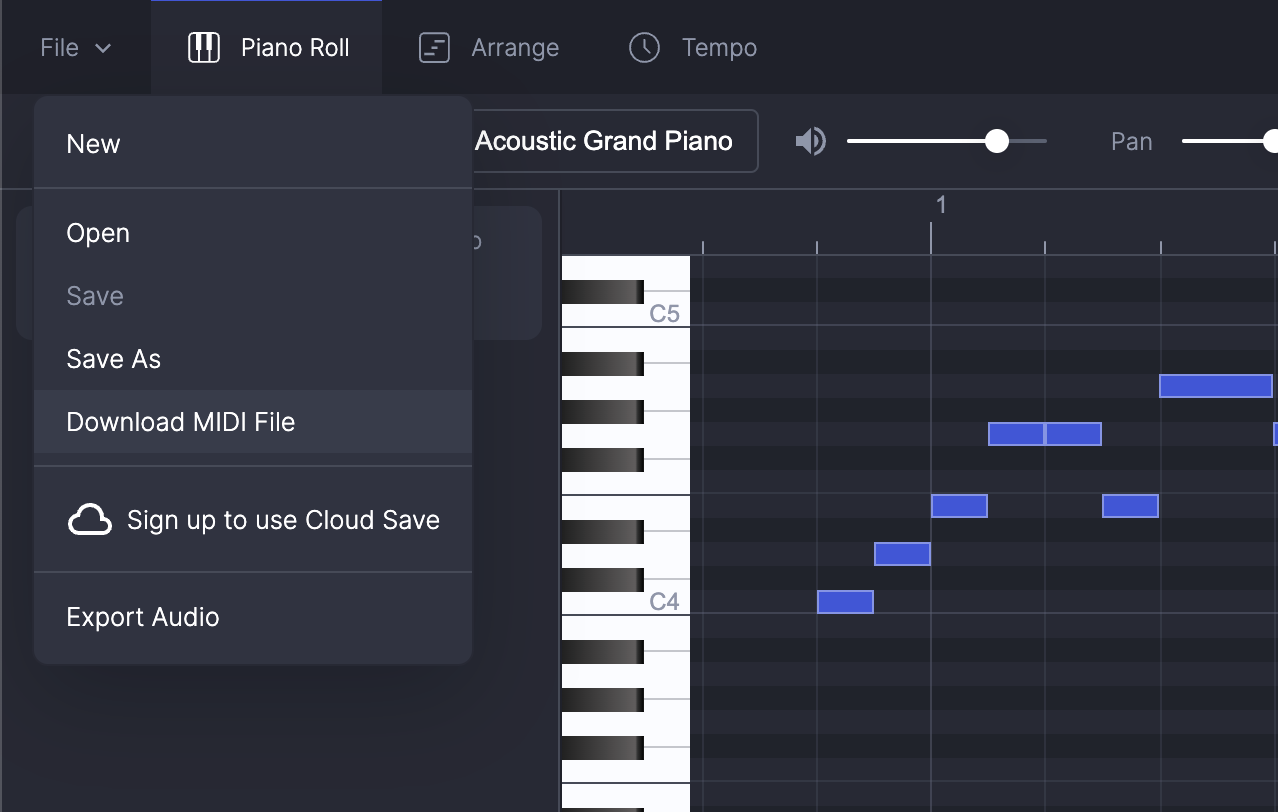Click Sign up to use Cloud Save
1278x812 pixels.
click(x=283, y=520)
